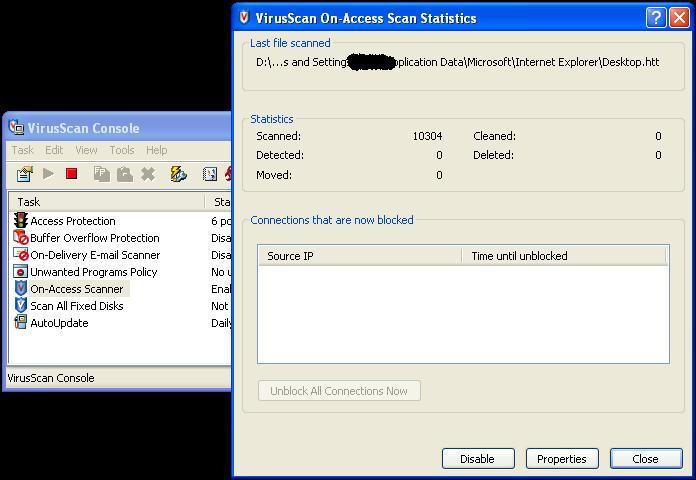The image size is (696, 480).
Task: Click the grayed Paste toolbar icon
Action: [x=125, y=174]
